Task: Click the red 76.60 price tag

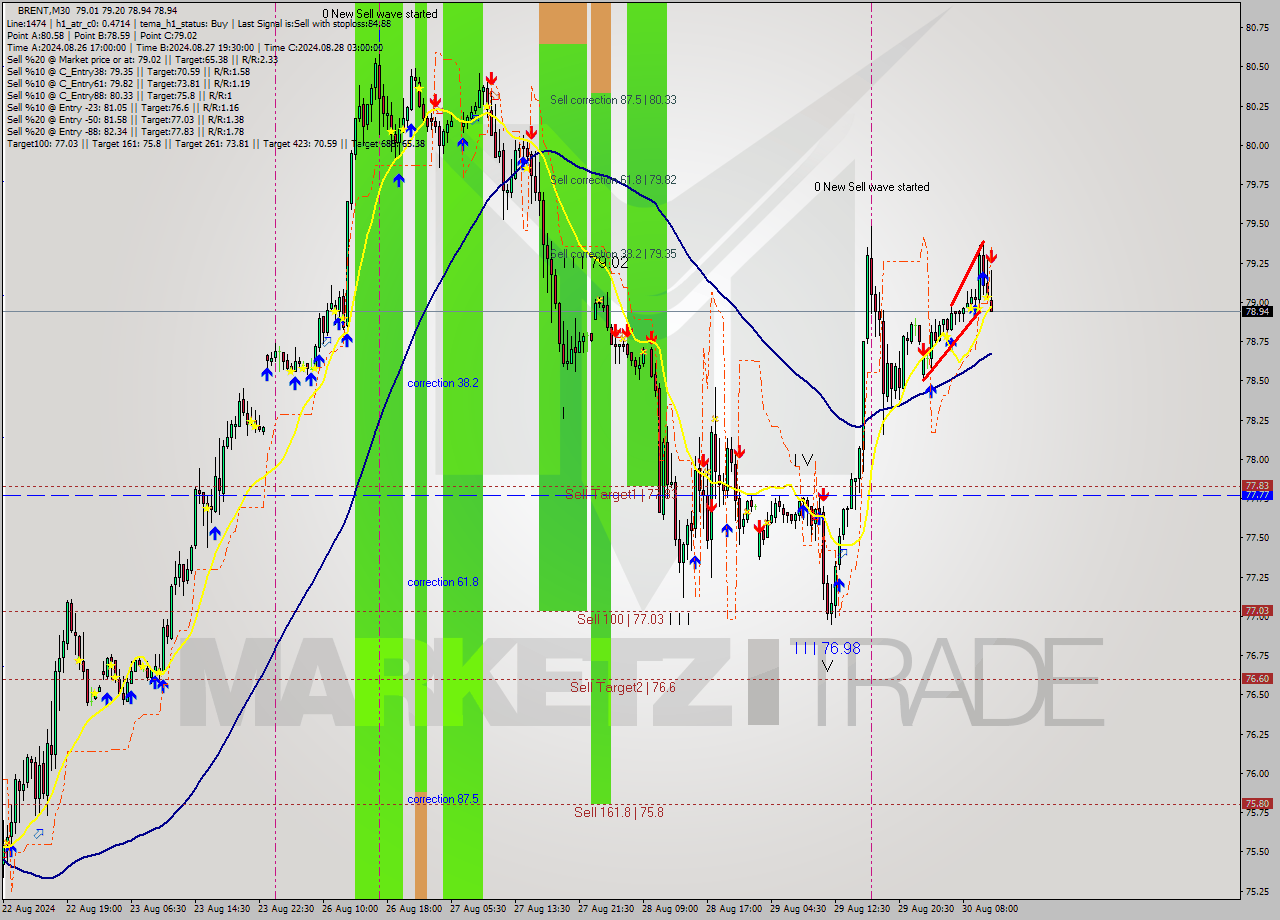Action: (1257, 679)
